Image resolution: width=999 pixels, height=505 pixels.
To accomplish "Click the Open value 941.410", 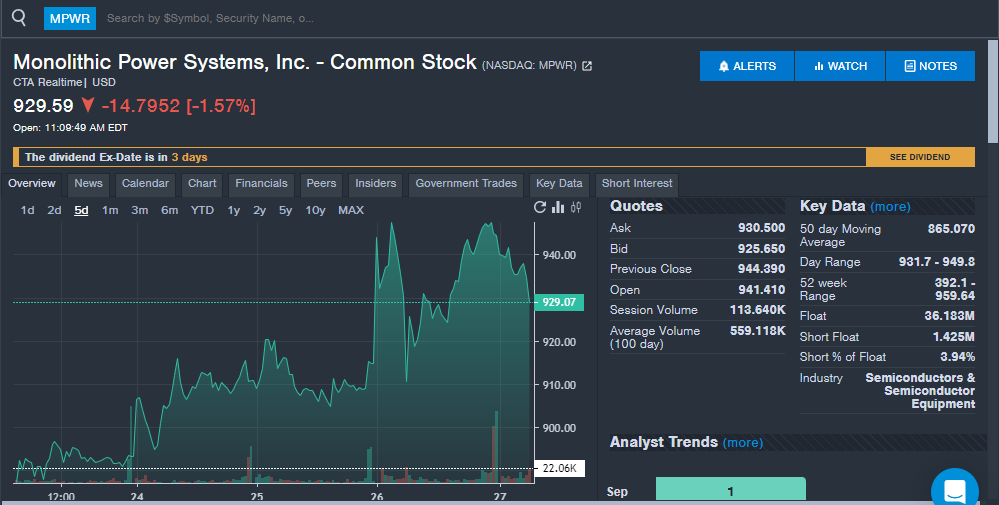I will tap(761, 290).
